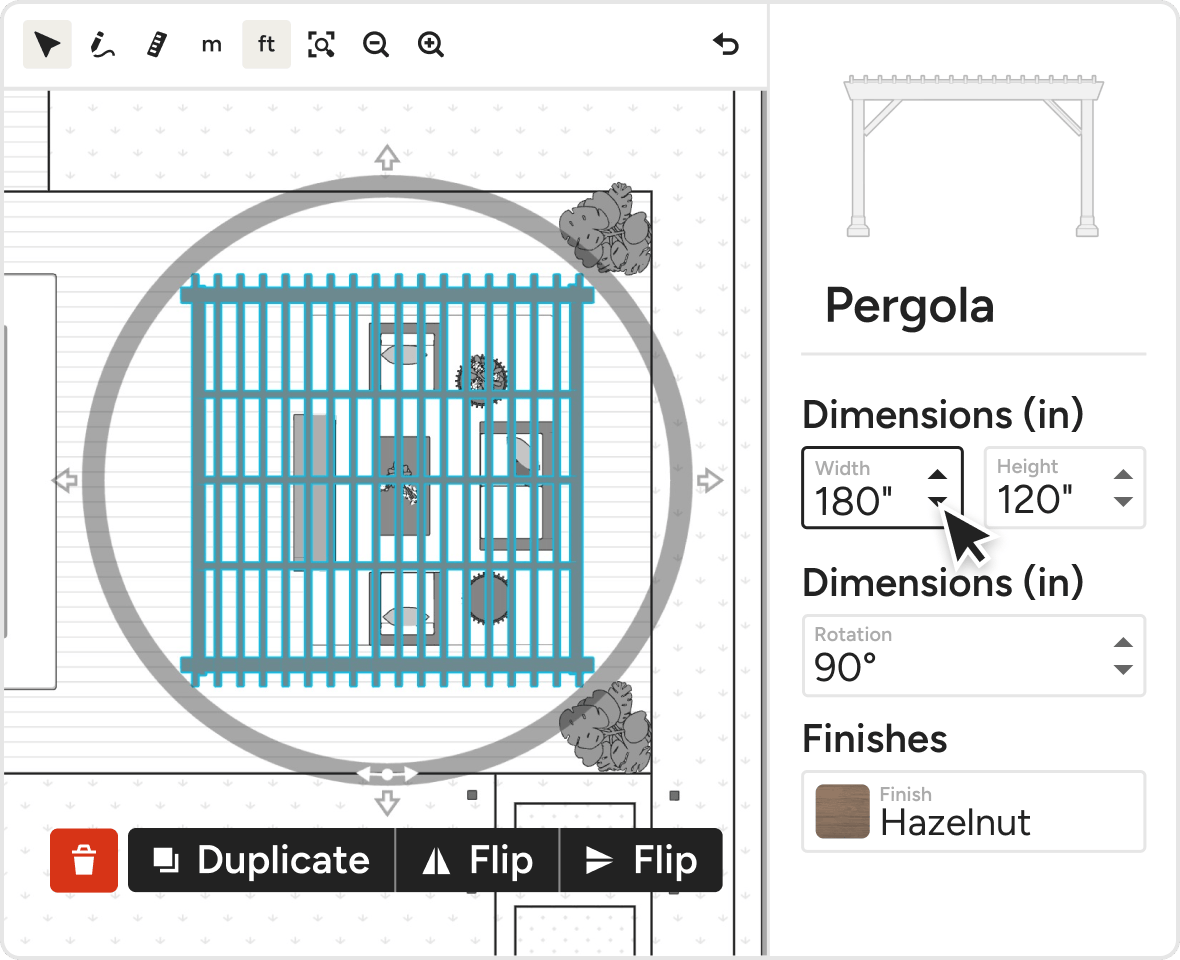The height and width of the screenshot is (960, 1180).
Task: Choose the ruler measure tool
Action: [155, 45]
